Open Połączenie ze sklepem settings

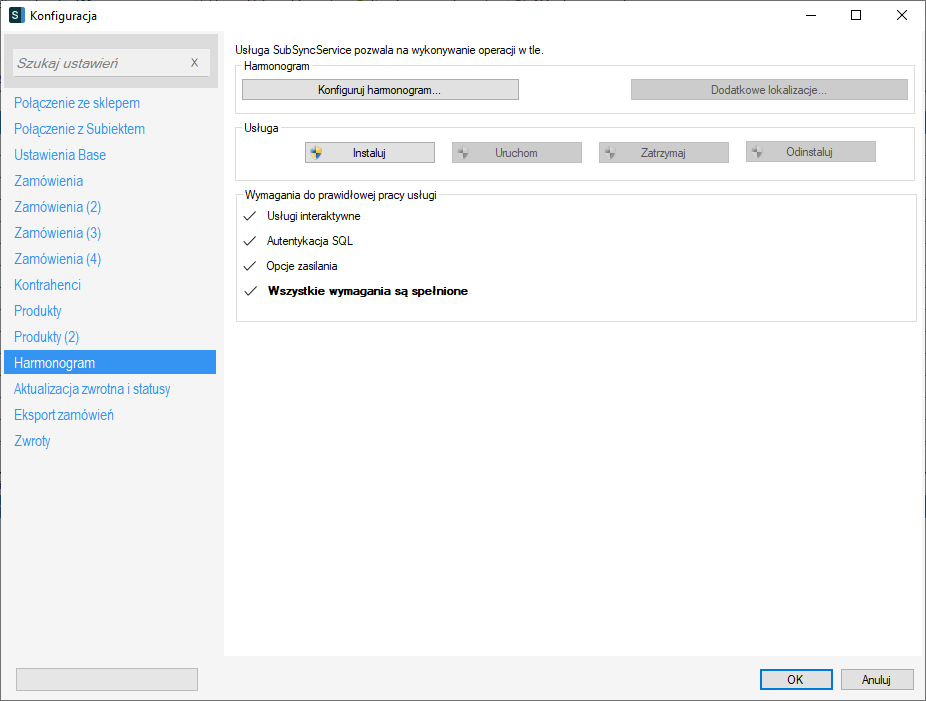[77, 103]
